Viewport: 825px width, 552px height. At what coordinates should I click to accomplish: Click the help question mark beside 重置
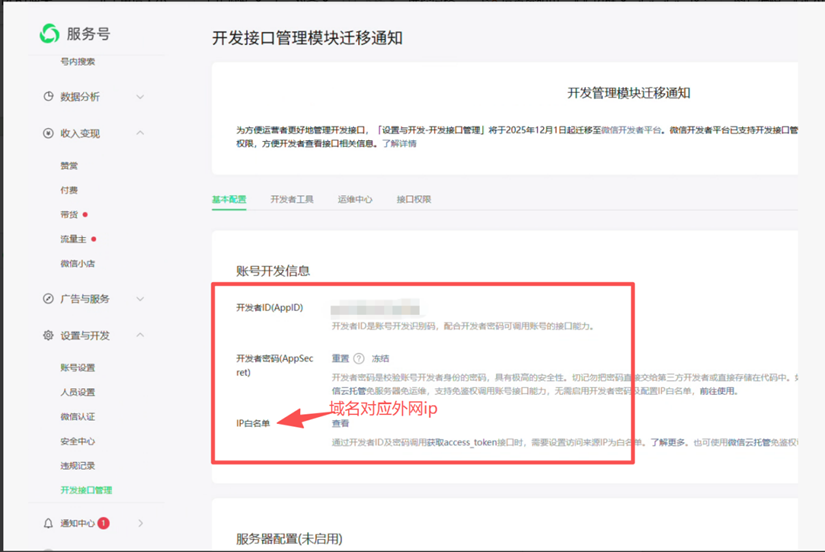359,358
